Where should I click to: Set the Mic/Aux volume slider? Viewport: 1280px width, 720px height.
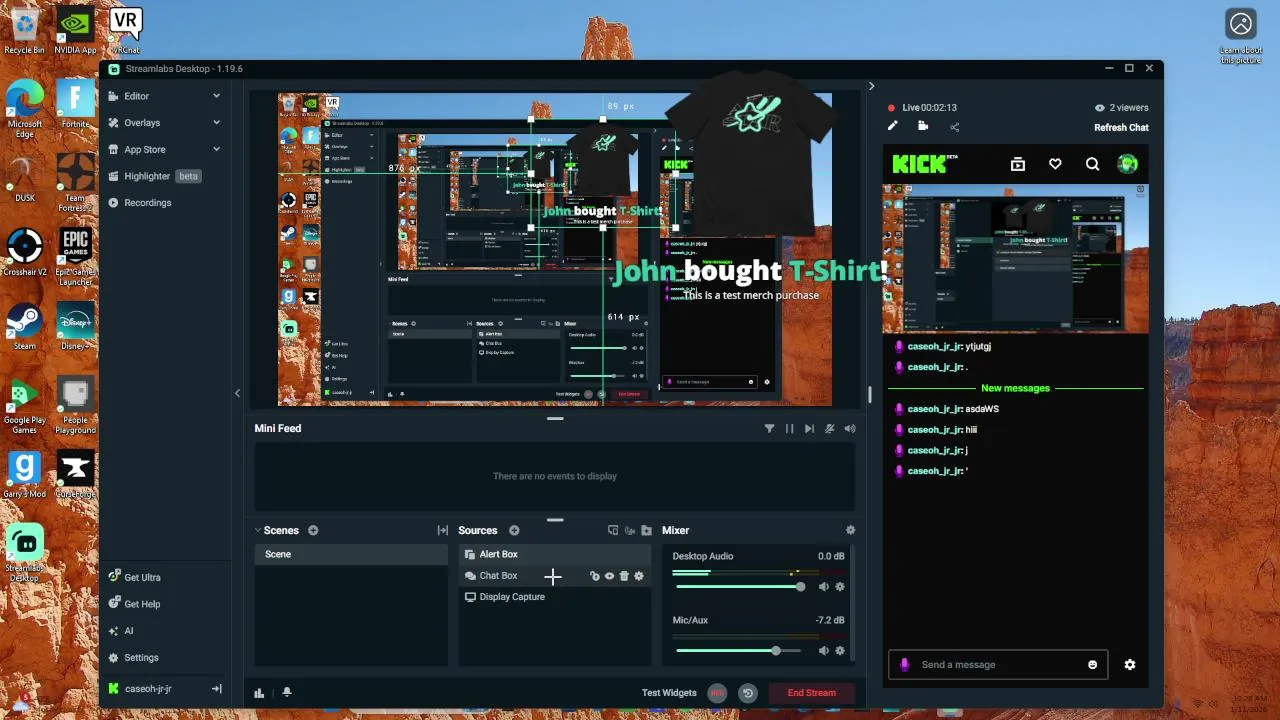coord(739,651)
